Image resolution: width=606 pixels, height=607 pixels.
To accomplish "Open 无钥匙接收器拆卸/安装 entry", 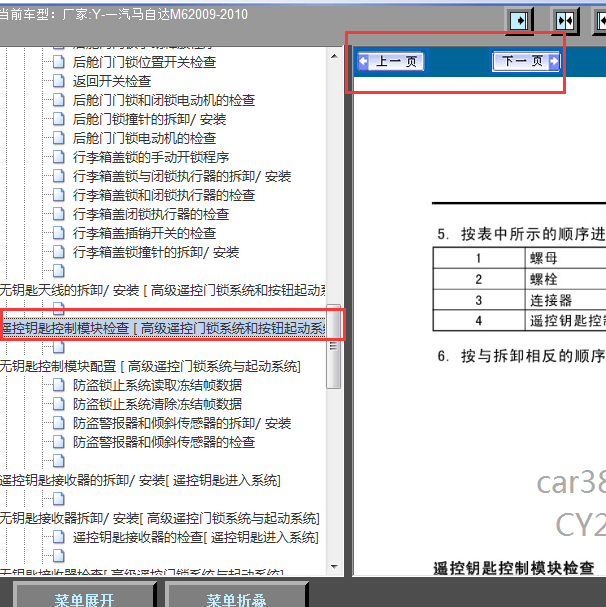I will coord(160,518).
